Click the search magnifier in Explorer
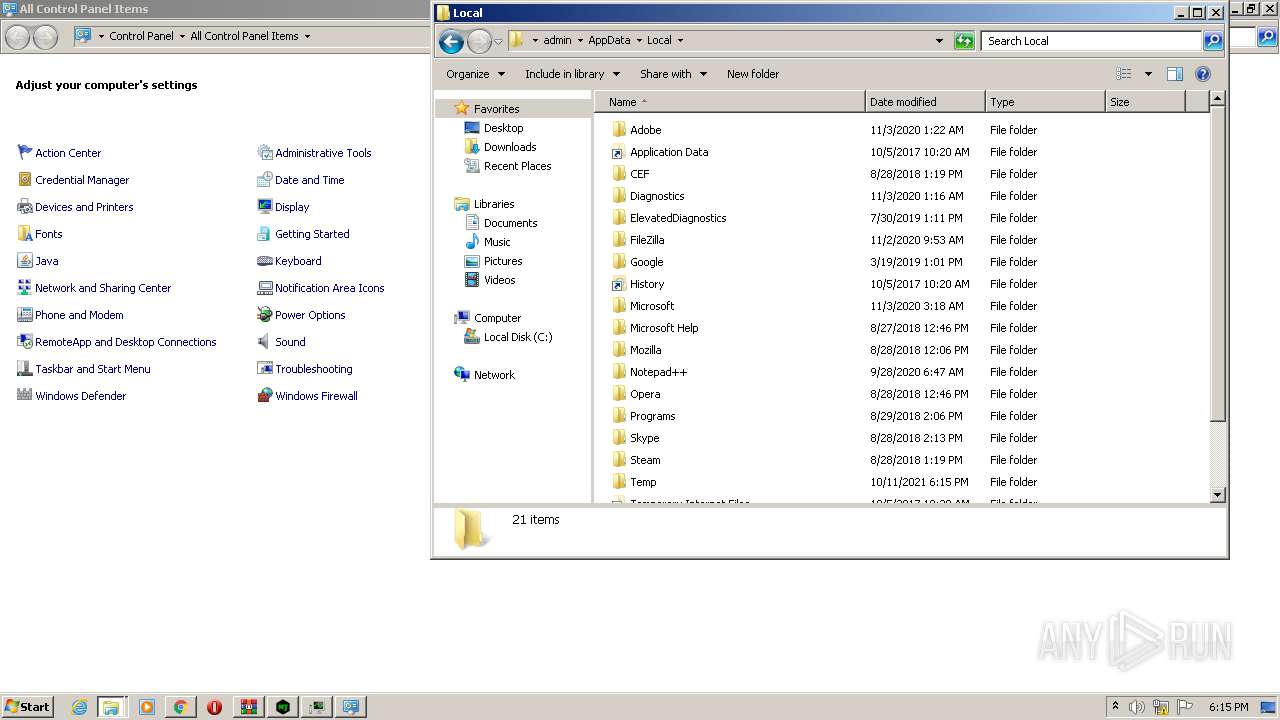Screen dimensions: 1280x720 pos(1213,41)
